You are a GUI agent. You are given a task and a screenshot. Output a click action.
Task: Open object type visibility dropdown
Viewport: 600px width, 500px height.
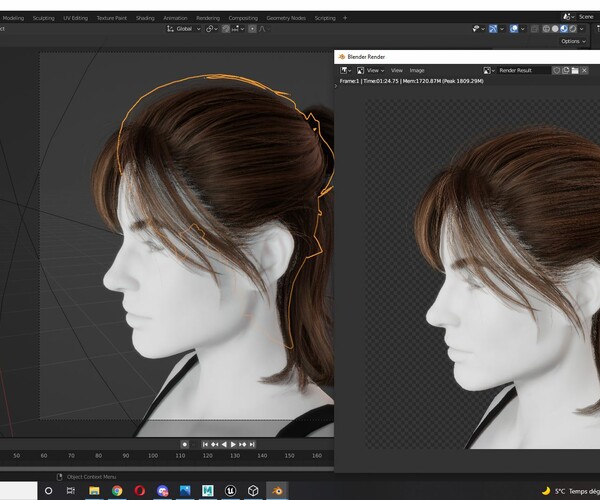coord(478,29)
